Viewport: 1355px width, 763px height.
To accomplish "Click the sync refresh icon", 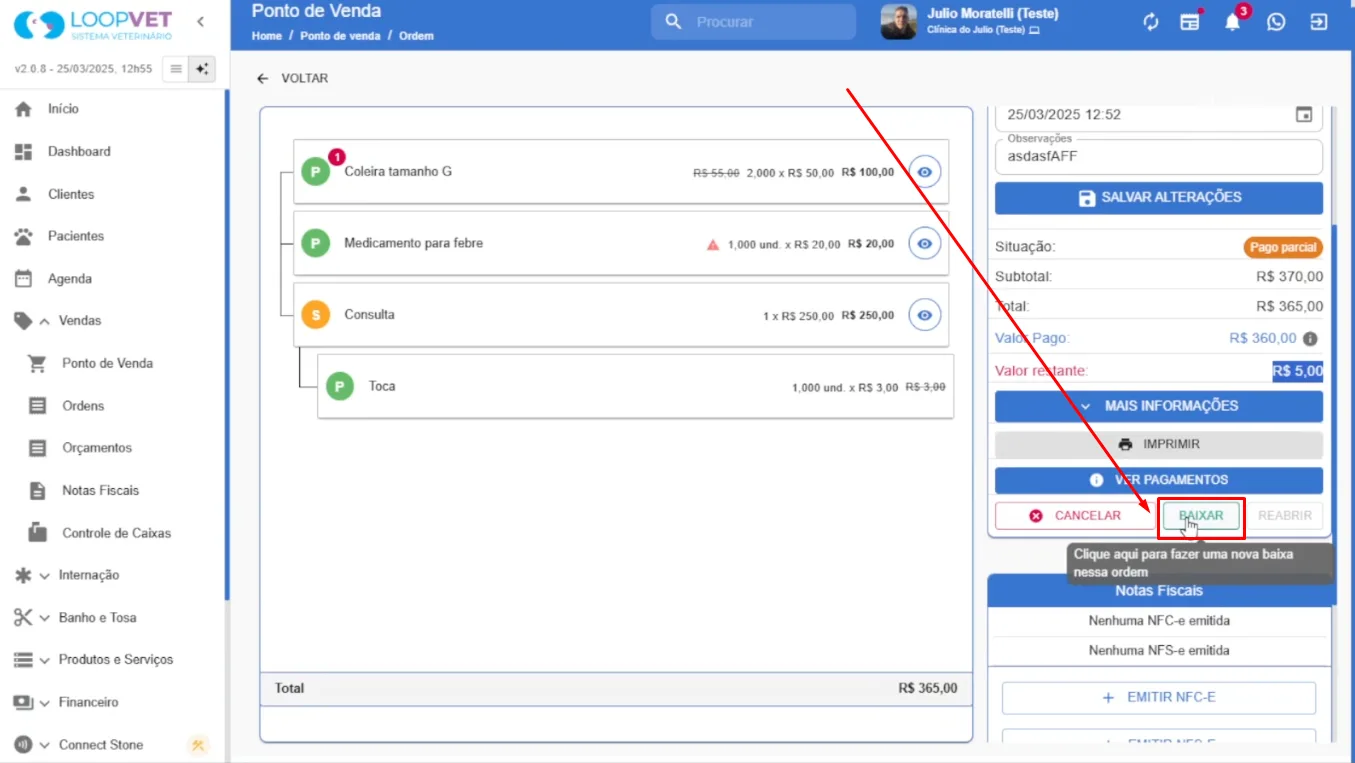I will tap(1151, 22).
